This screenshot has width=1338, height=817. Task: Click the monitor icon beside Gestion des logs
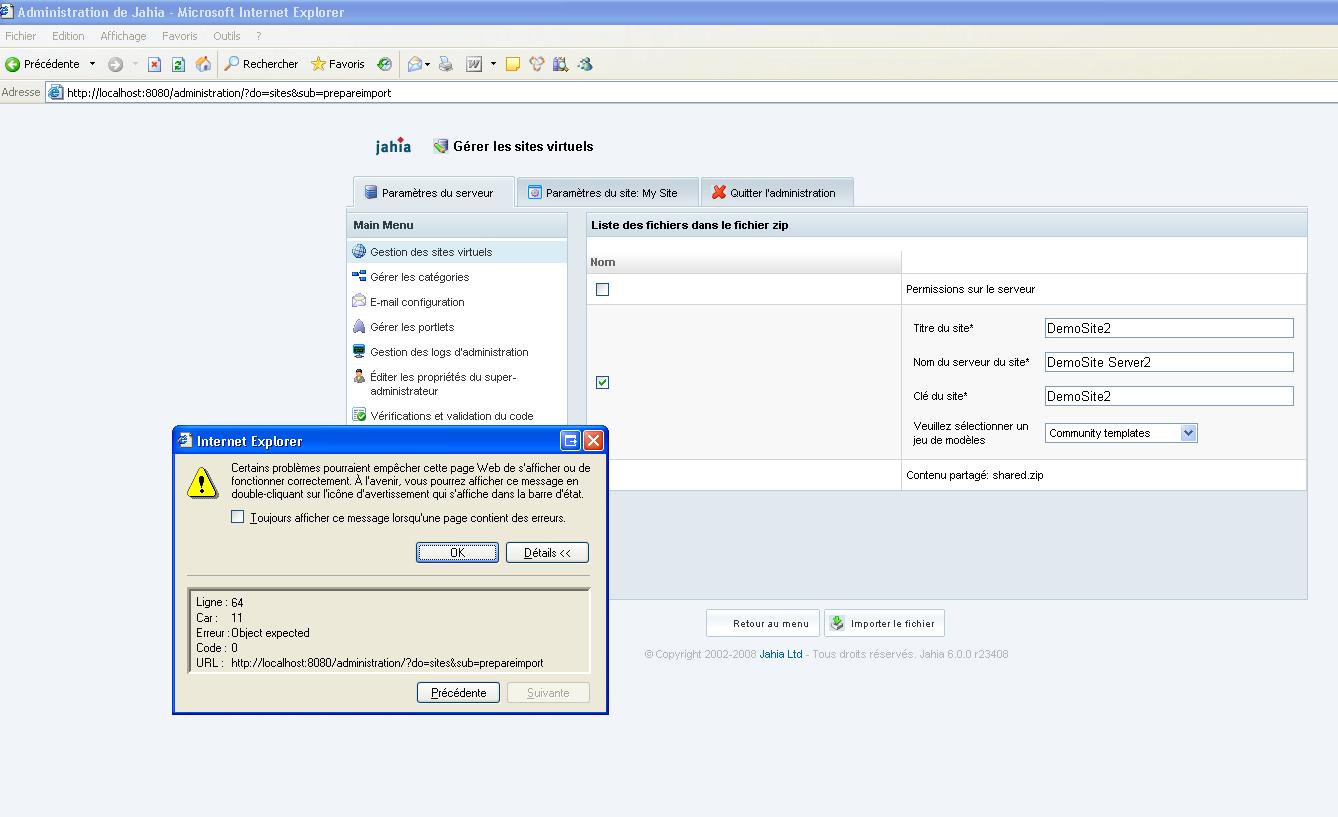[359, 351]
